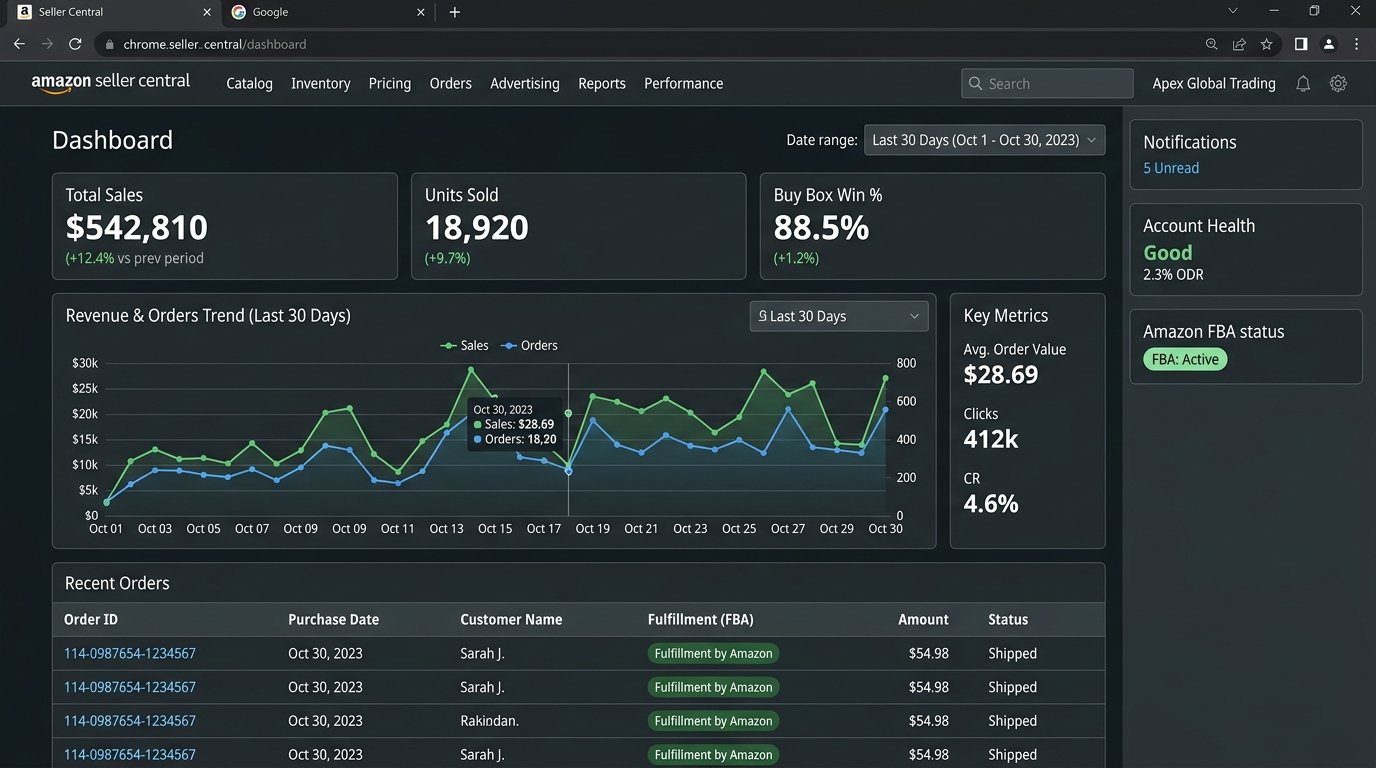Screen dimensions: 1376x768
Task: Toggle the Orders series in the chart legend
Action: point(530,345)
